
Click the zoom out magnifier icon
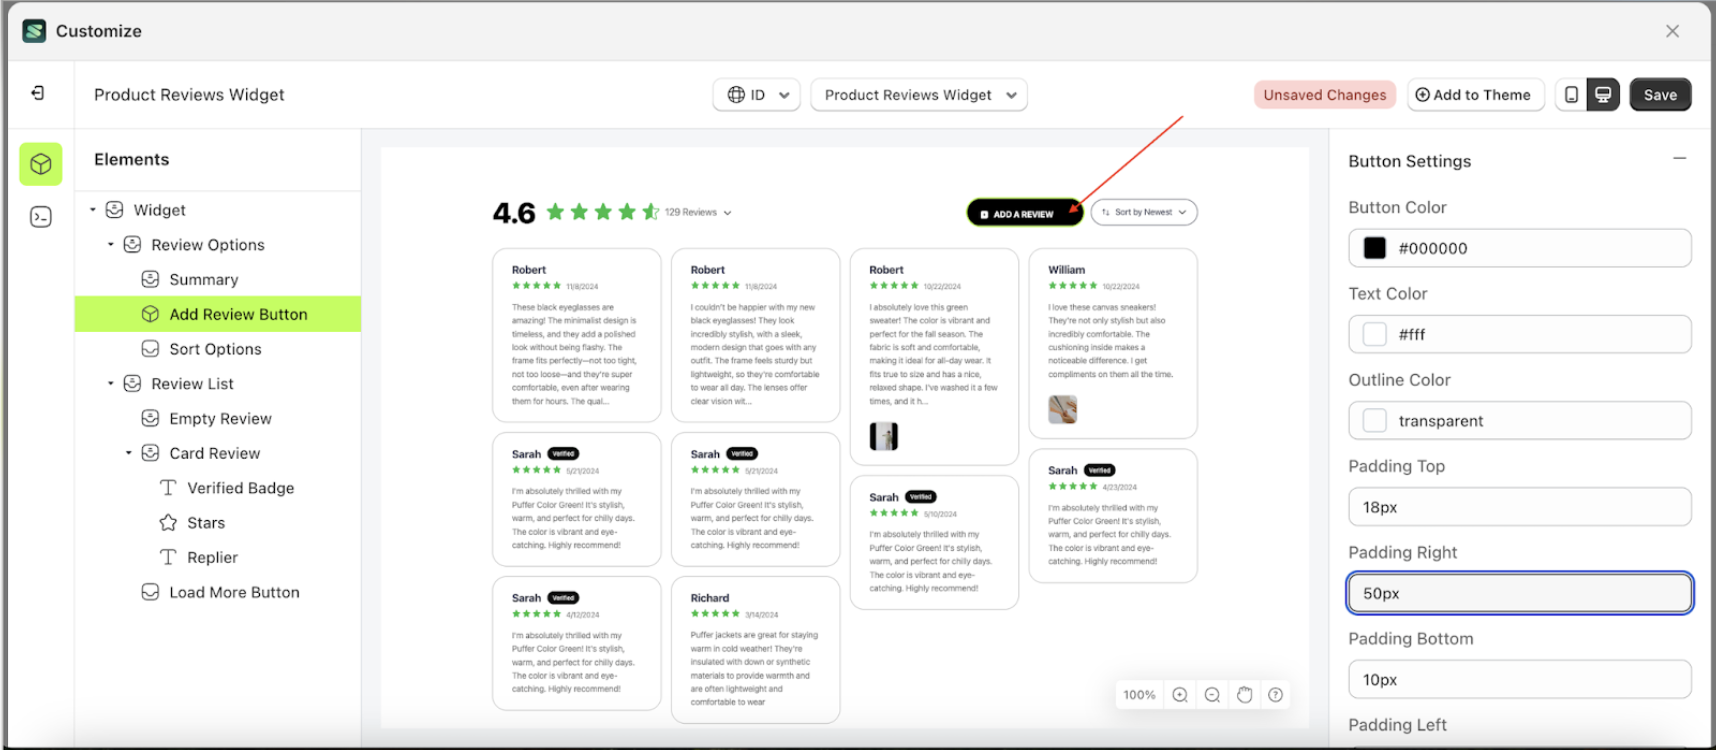[x=1212, y=695]
